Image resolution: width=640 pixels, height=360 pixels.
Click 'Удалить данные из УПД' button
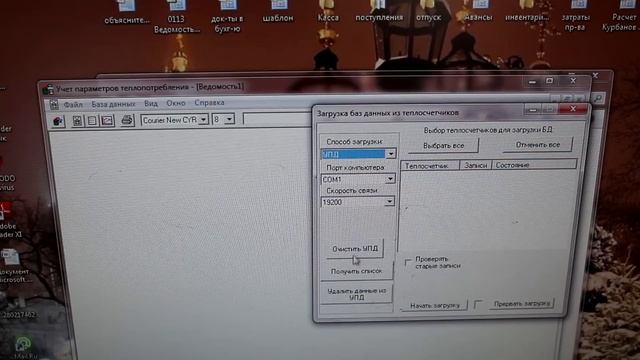[356, 294]
